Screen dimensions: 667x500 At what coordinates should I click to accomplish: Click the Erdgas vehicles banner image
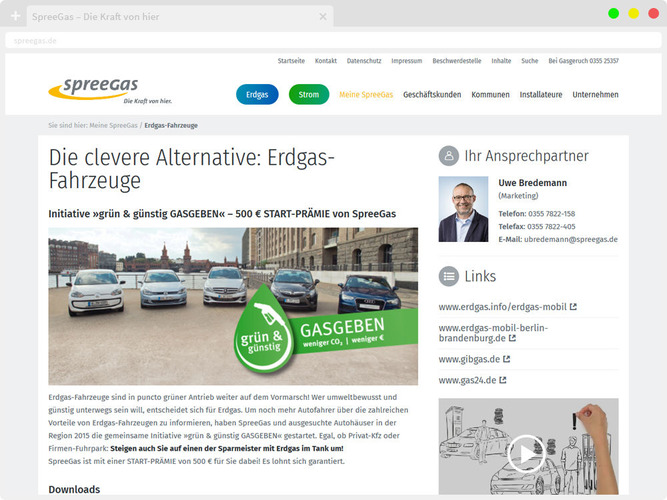pos(233,306)
